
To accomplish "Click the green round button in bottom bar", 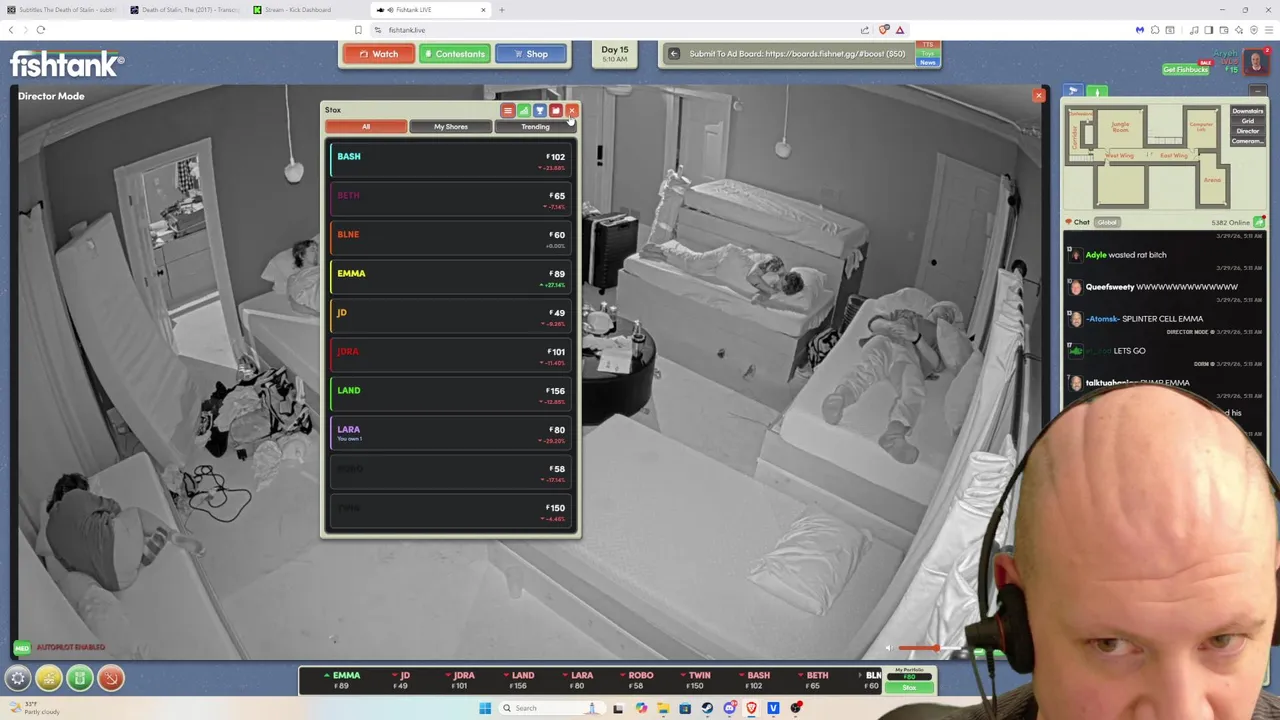I will 80,679.
